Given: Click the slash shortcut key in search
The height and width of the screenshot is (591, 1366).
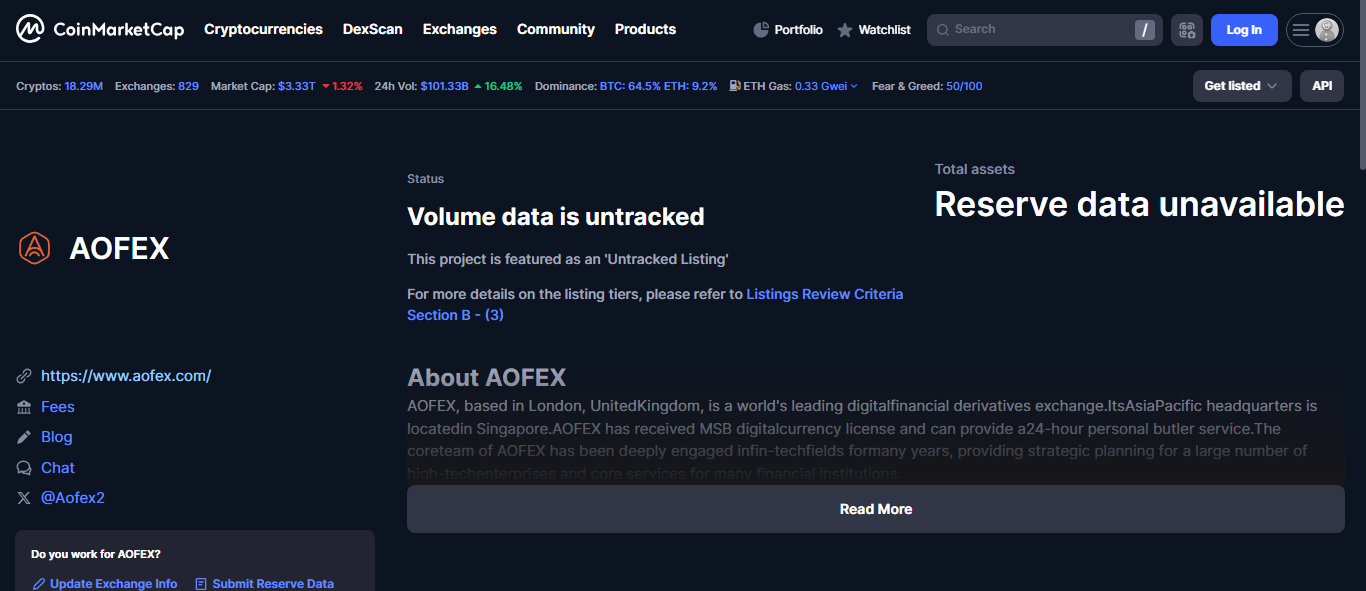Looking at the screenshot, I should pos(1145,30).
